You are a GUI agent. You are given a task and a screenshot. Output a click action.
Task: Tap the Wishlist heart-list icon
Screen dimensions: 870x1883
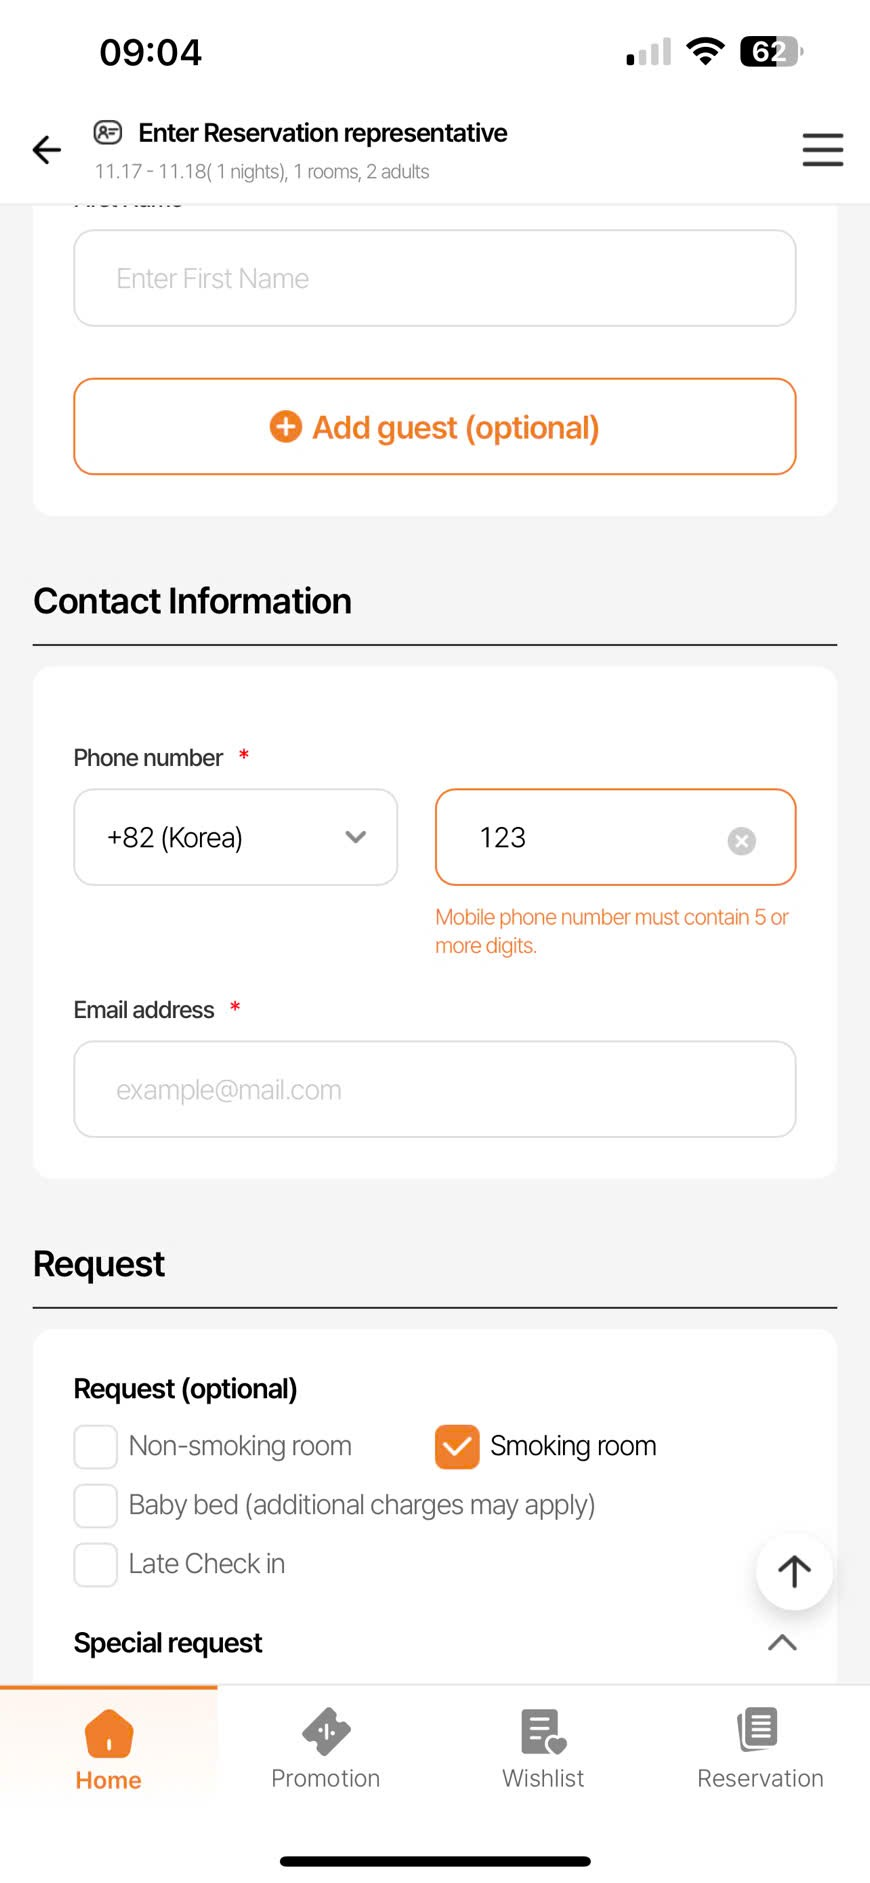pyautogui.click(x=543, y=1732)
